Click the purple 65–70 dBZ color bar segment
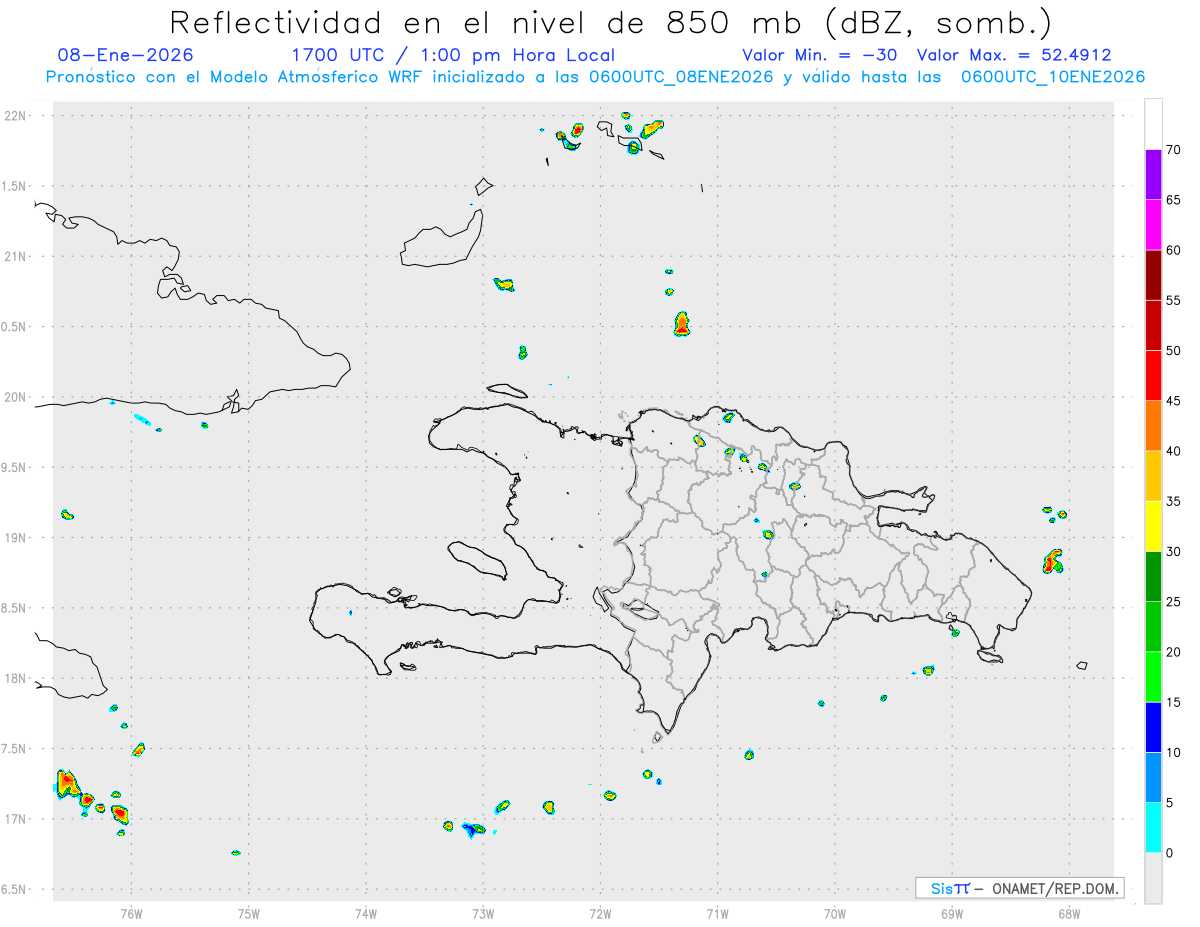The height and width of the screenshot is (927, 1200). click(1153, 175)
